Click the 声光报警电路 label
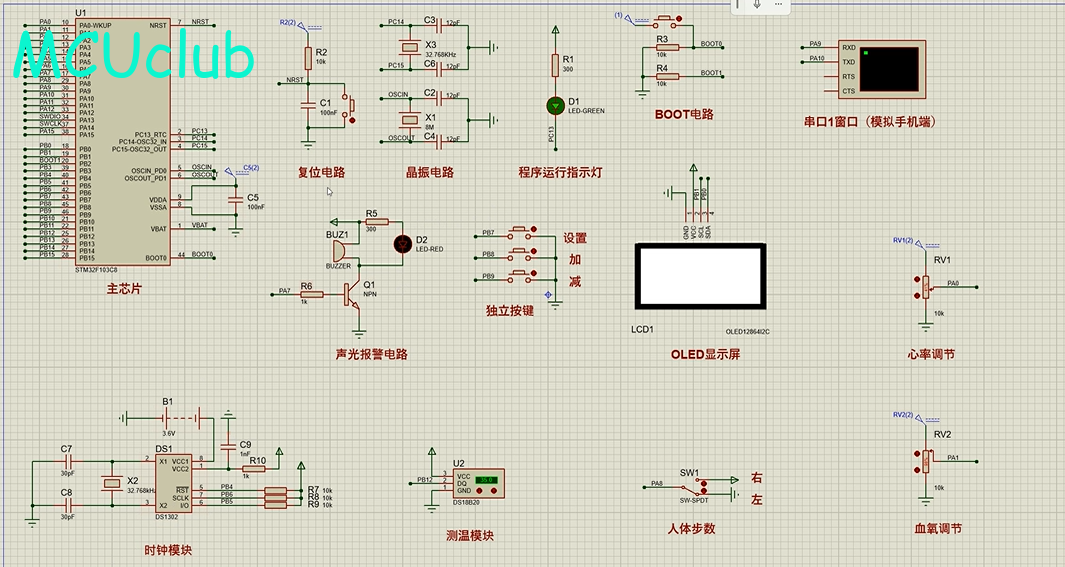1065x567 pixels. 372,354
